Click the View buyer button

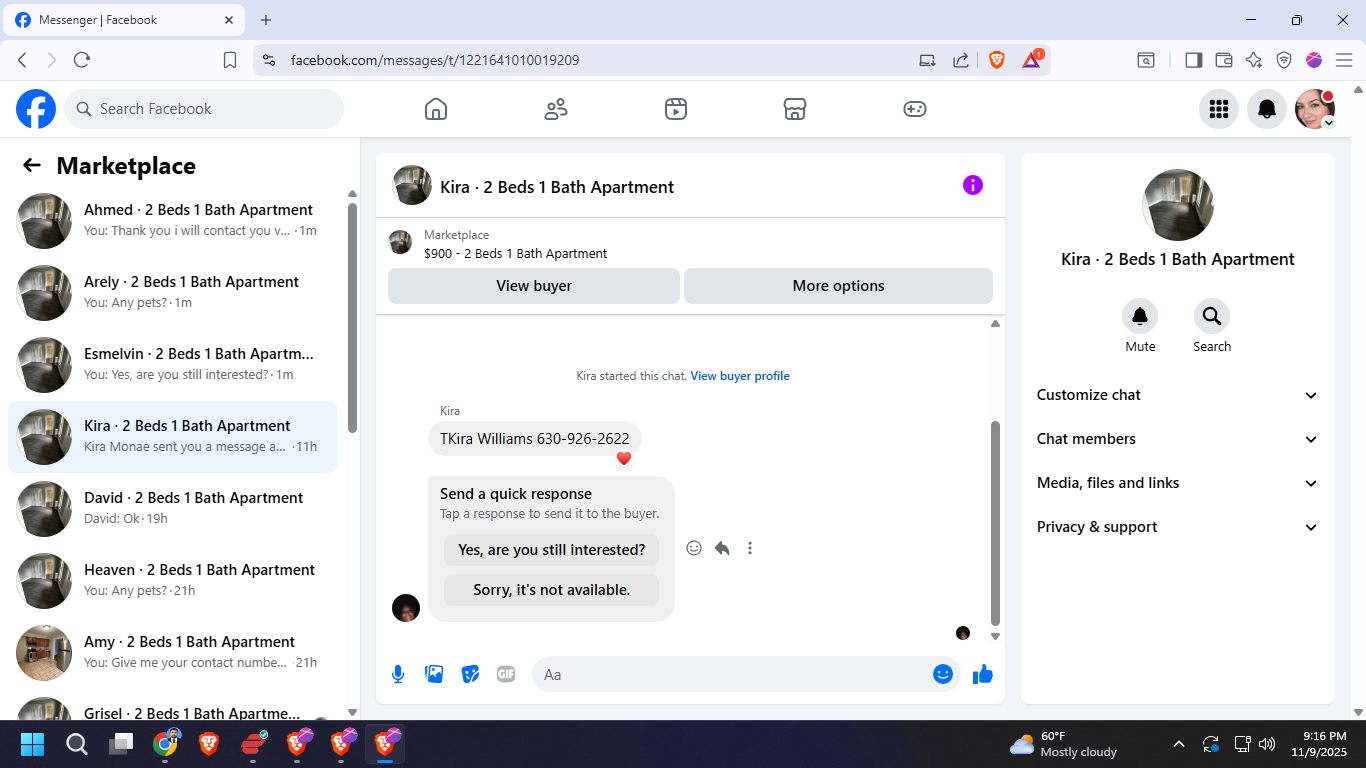pos(534,286)
